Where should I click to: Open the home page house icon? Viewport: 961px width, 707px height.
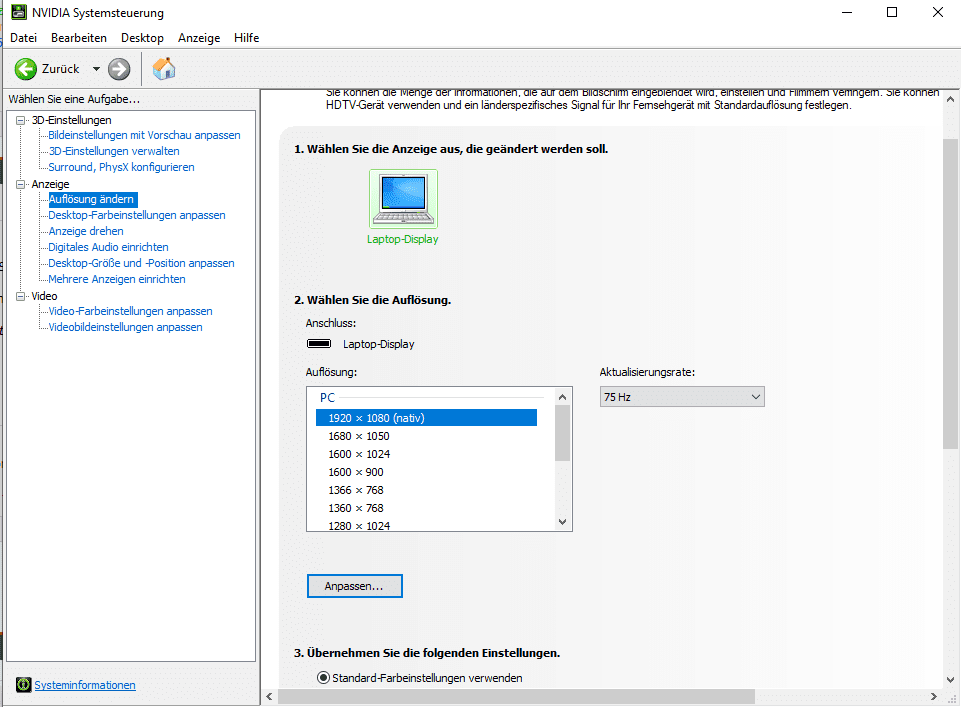point(164,69)
